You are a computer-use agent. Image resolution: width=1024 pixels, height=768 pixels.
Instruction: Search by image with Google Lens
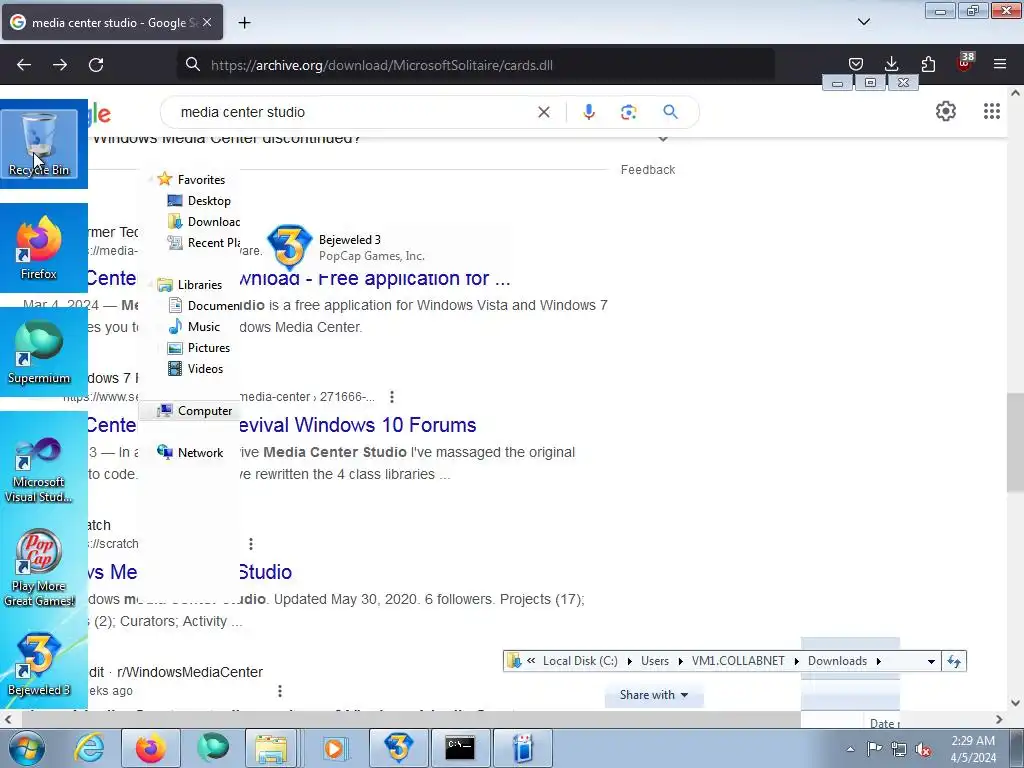(629, 112)
